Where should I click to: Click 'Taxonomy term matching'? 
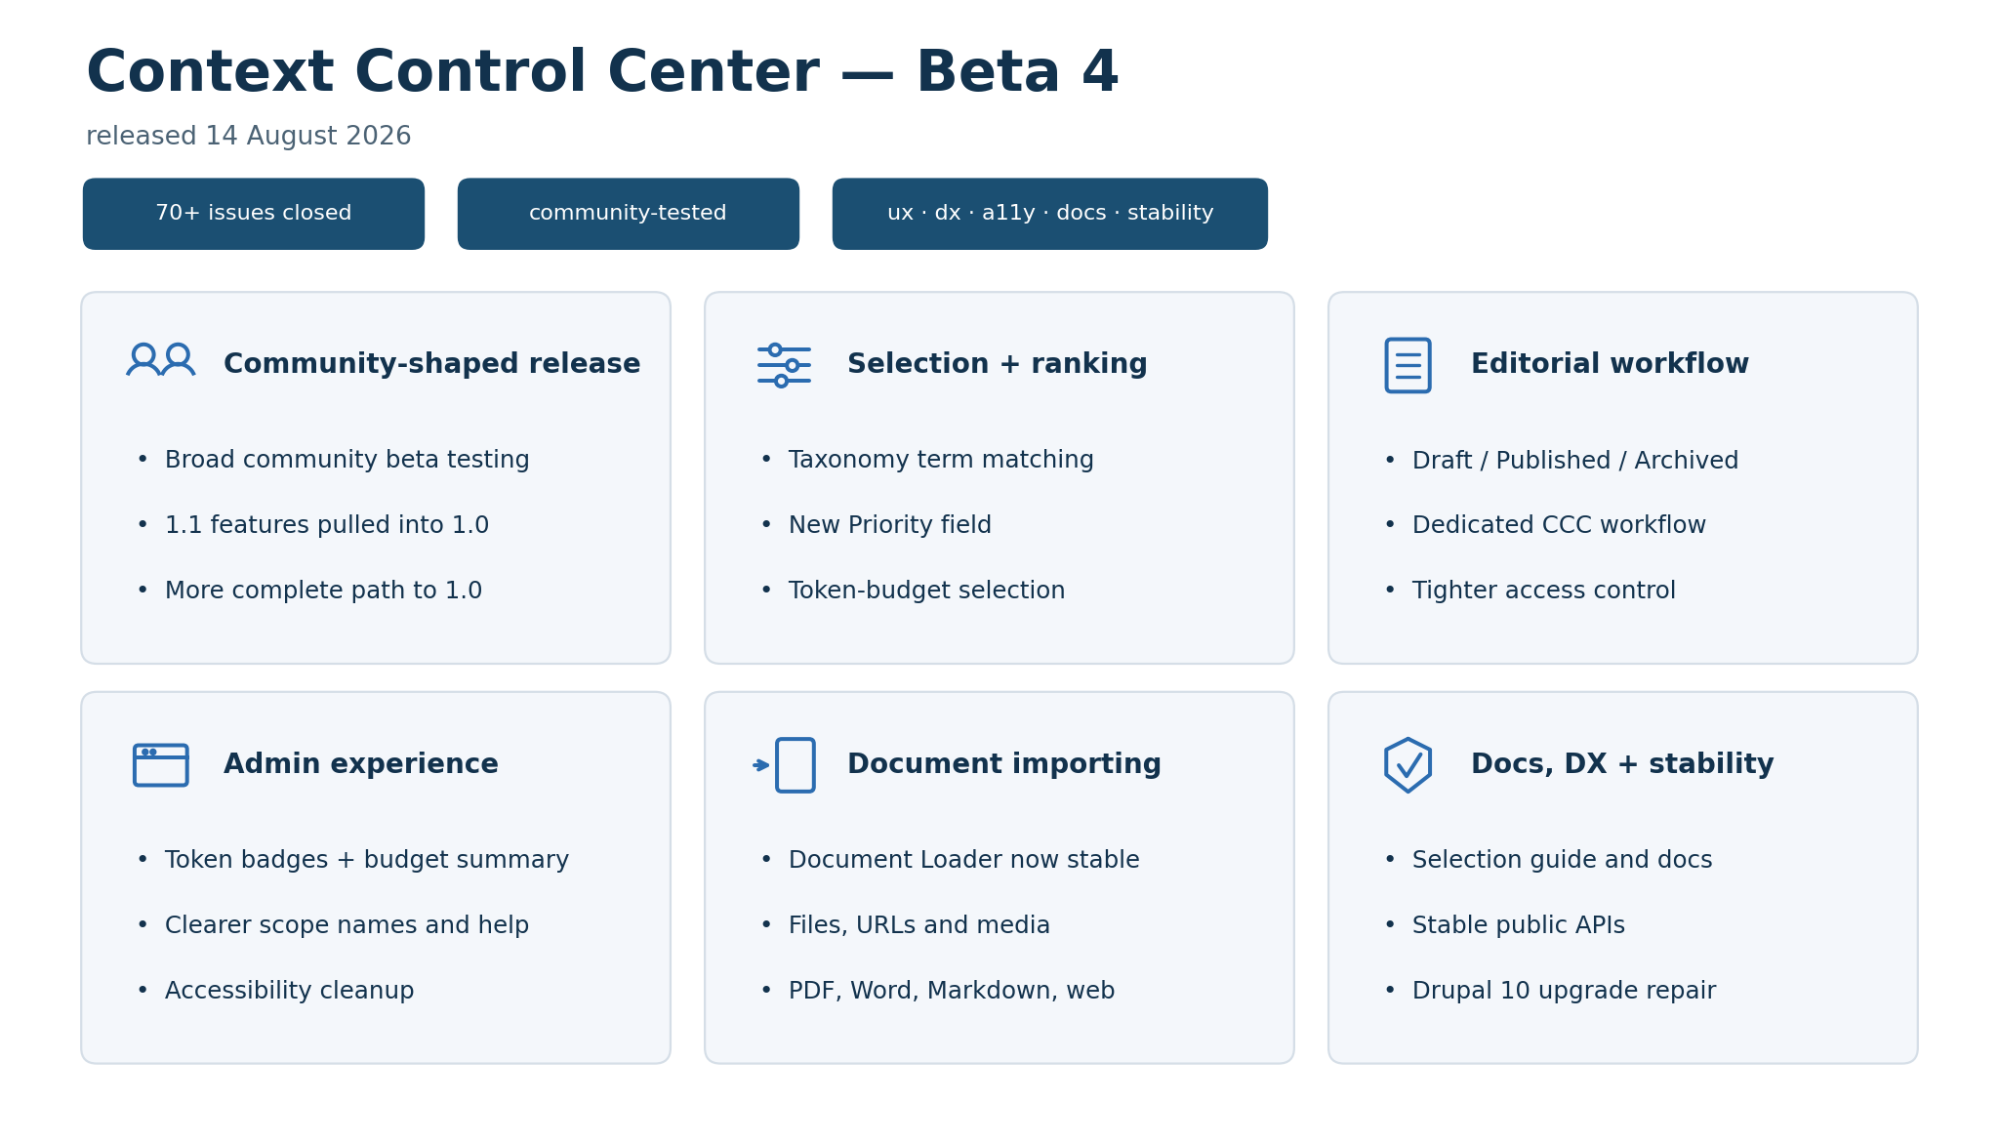pyautogui.click(x=941, y=459)
